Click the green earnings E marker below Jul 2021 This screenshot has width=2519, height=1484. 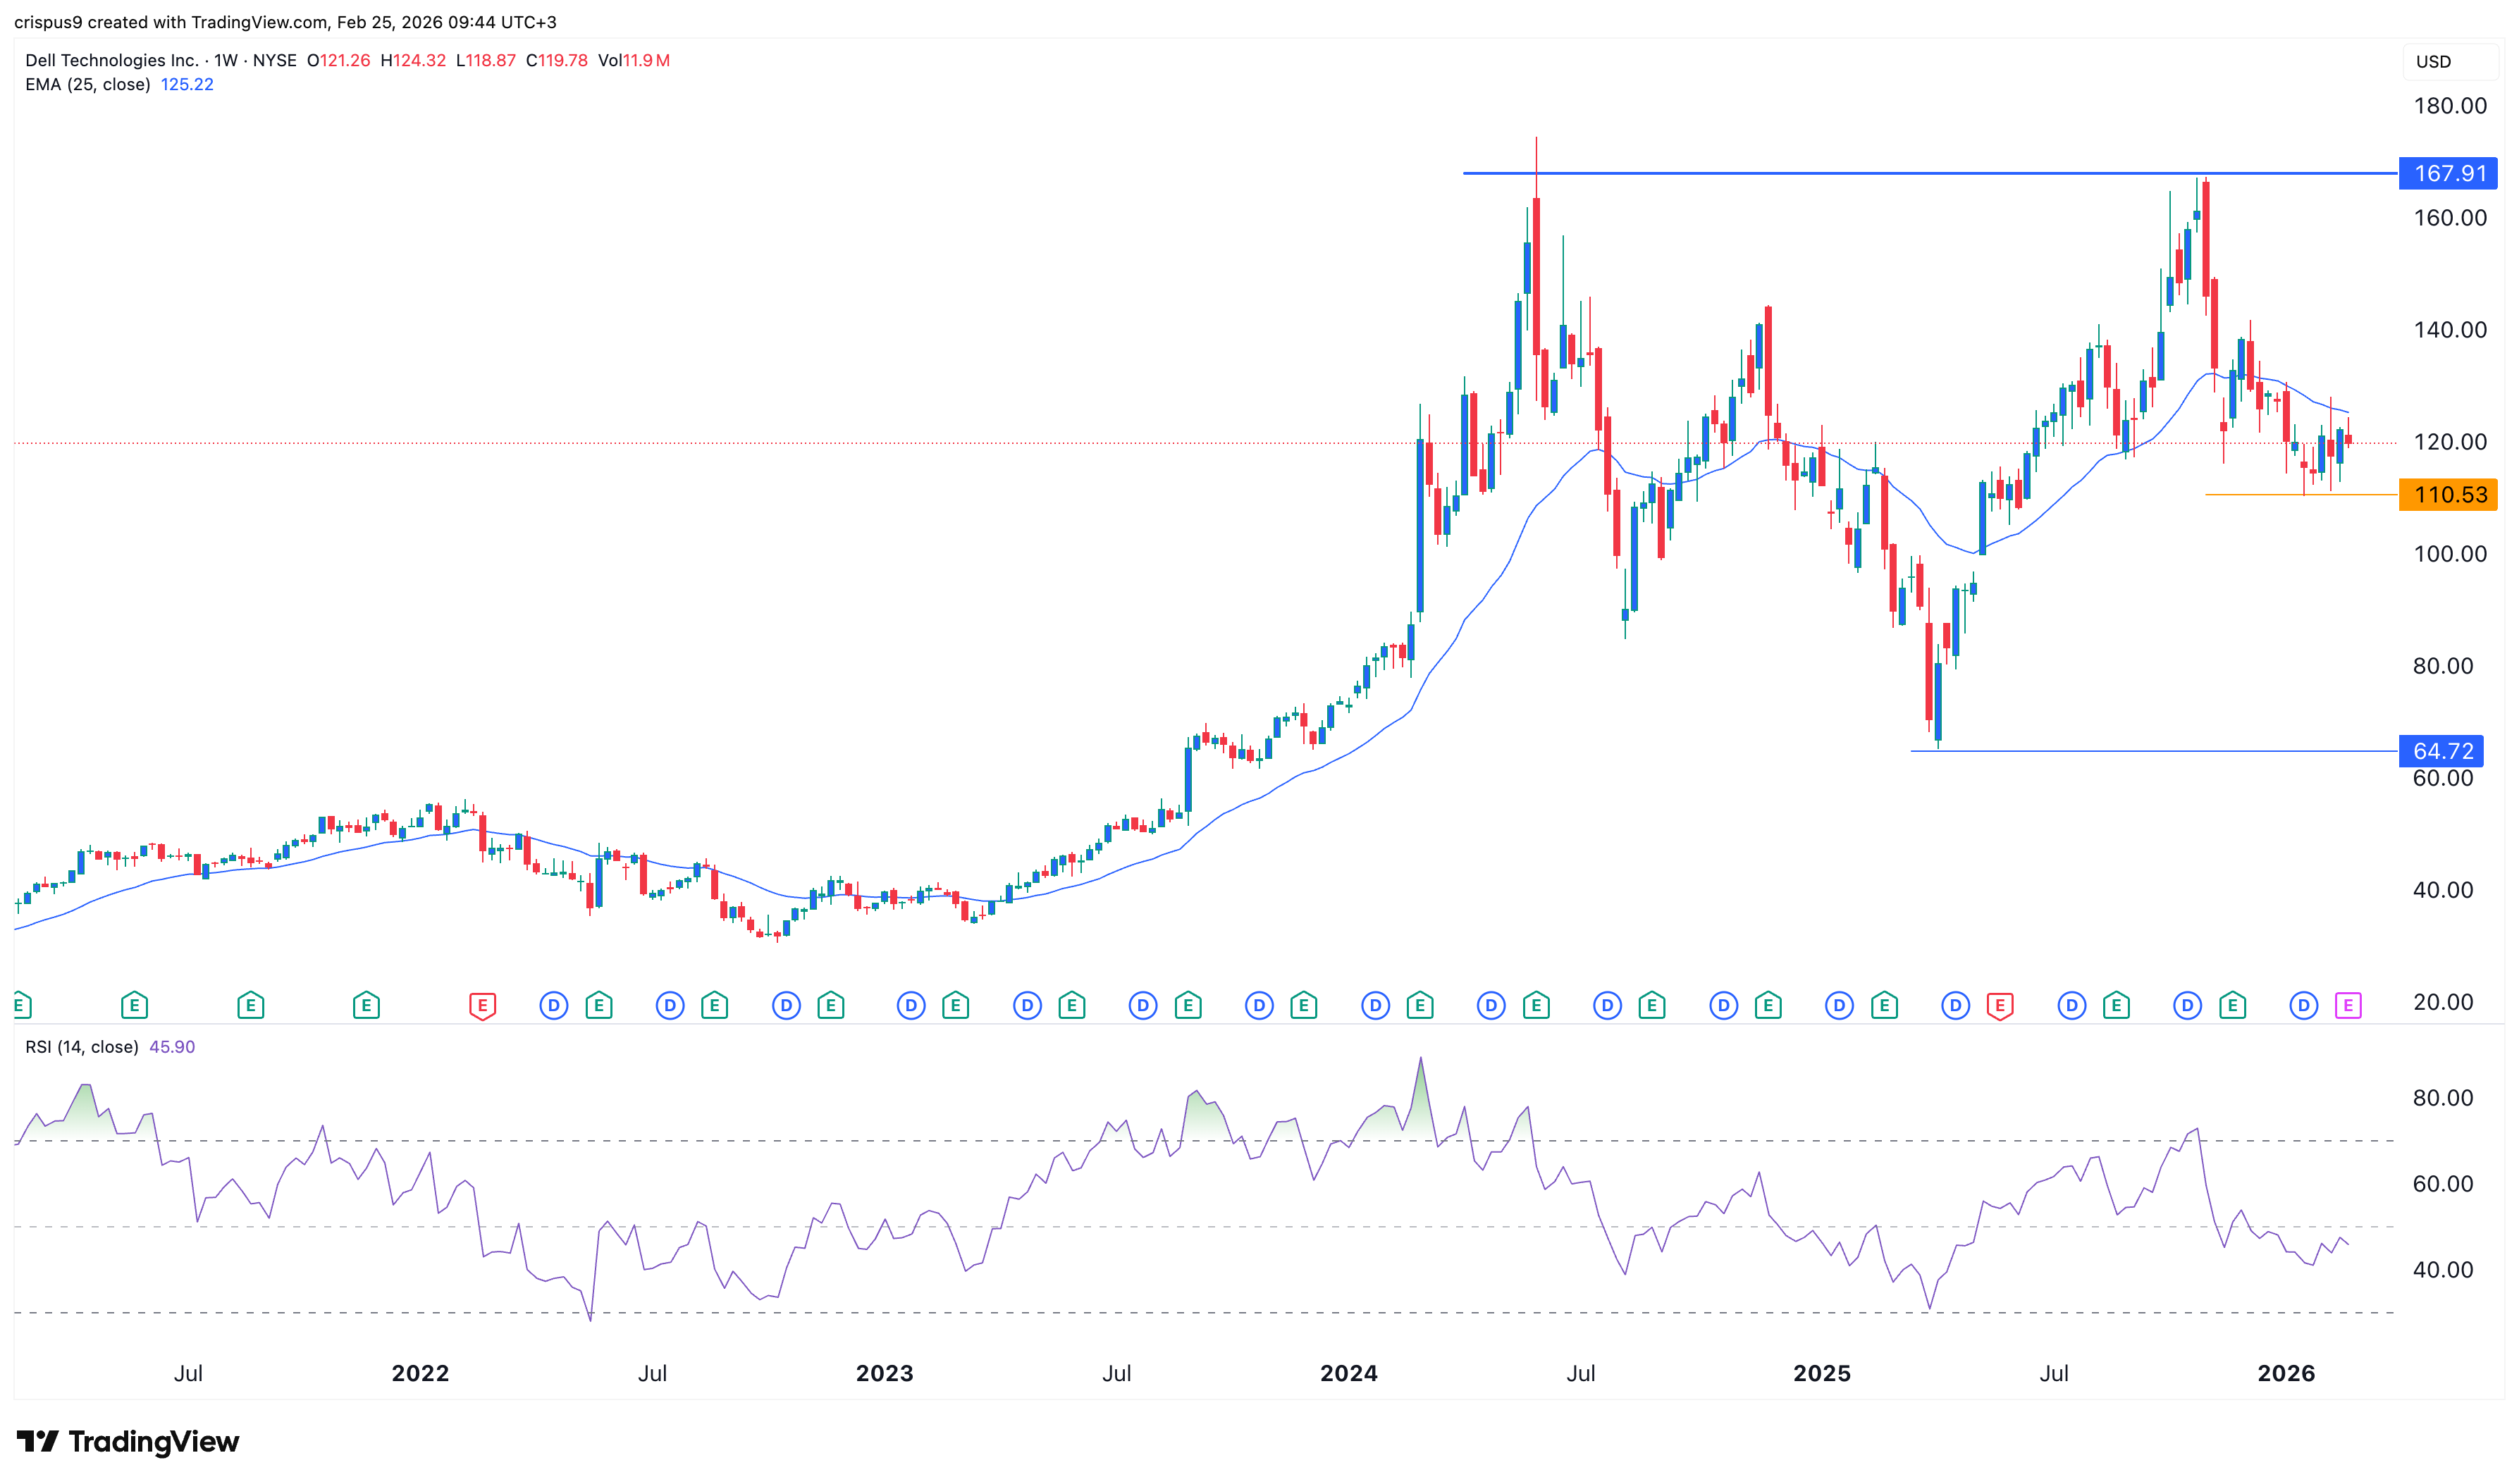(x=134, y=1005)
